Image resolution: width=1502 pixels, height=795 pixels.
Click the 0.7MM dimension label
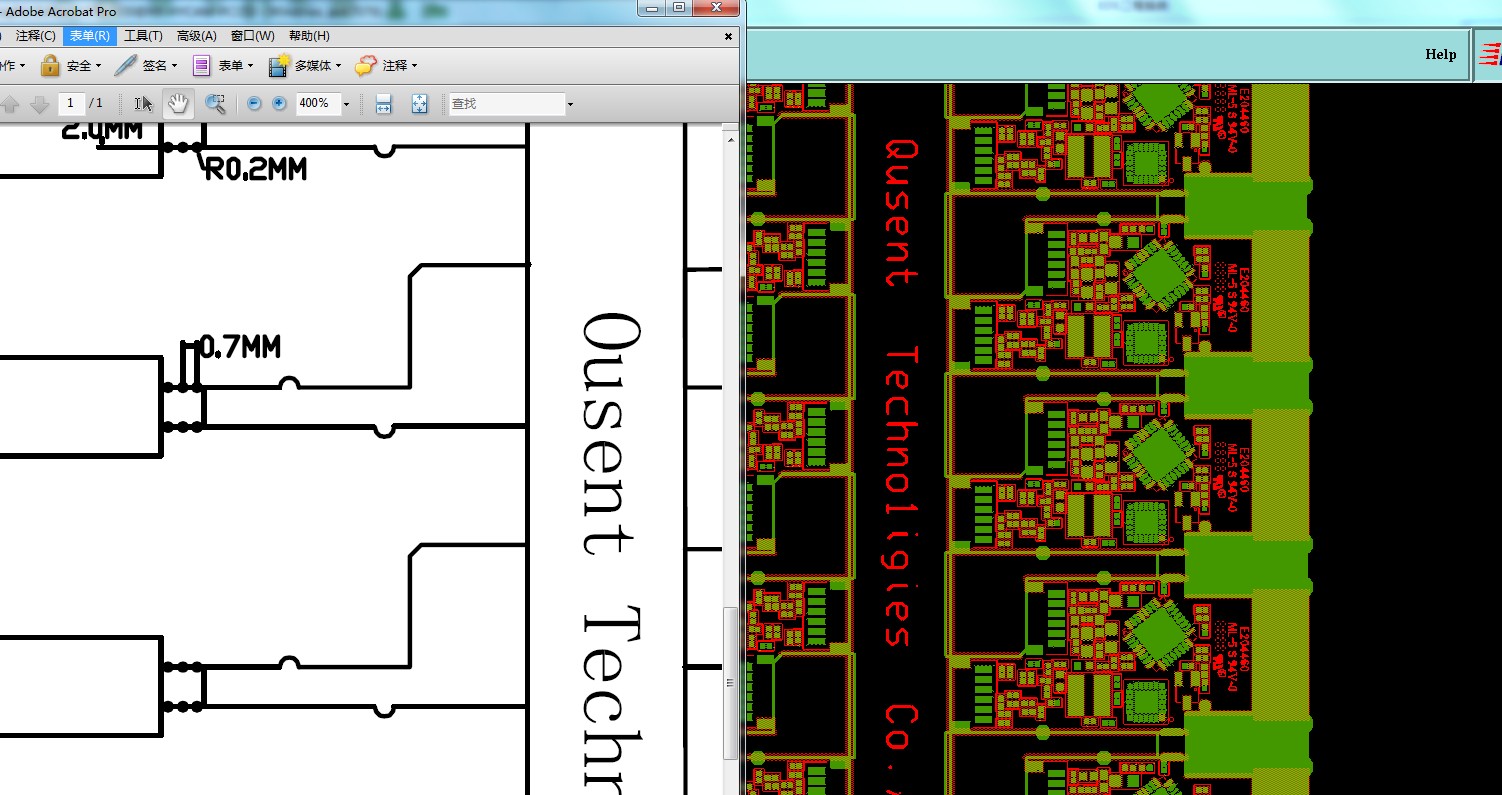point(240,347)
